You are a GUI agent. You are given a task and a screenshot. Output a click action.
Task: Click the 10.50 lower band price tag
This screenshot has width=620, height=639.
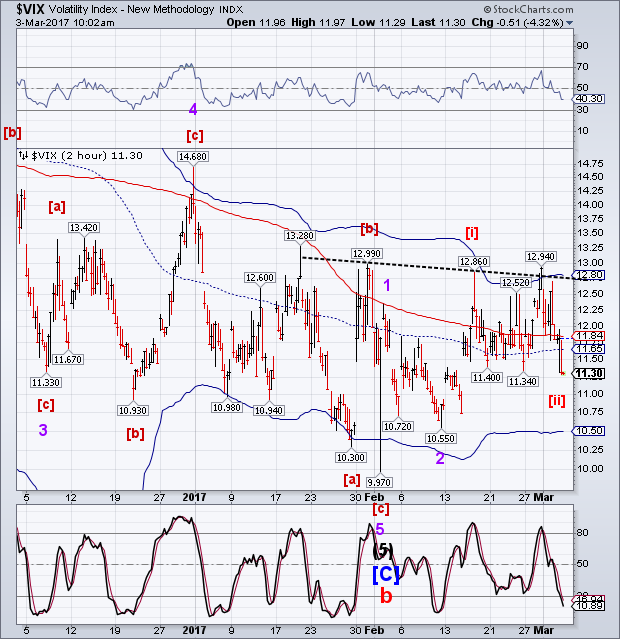[x=590, y=430]
